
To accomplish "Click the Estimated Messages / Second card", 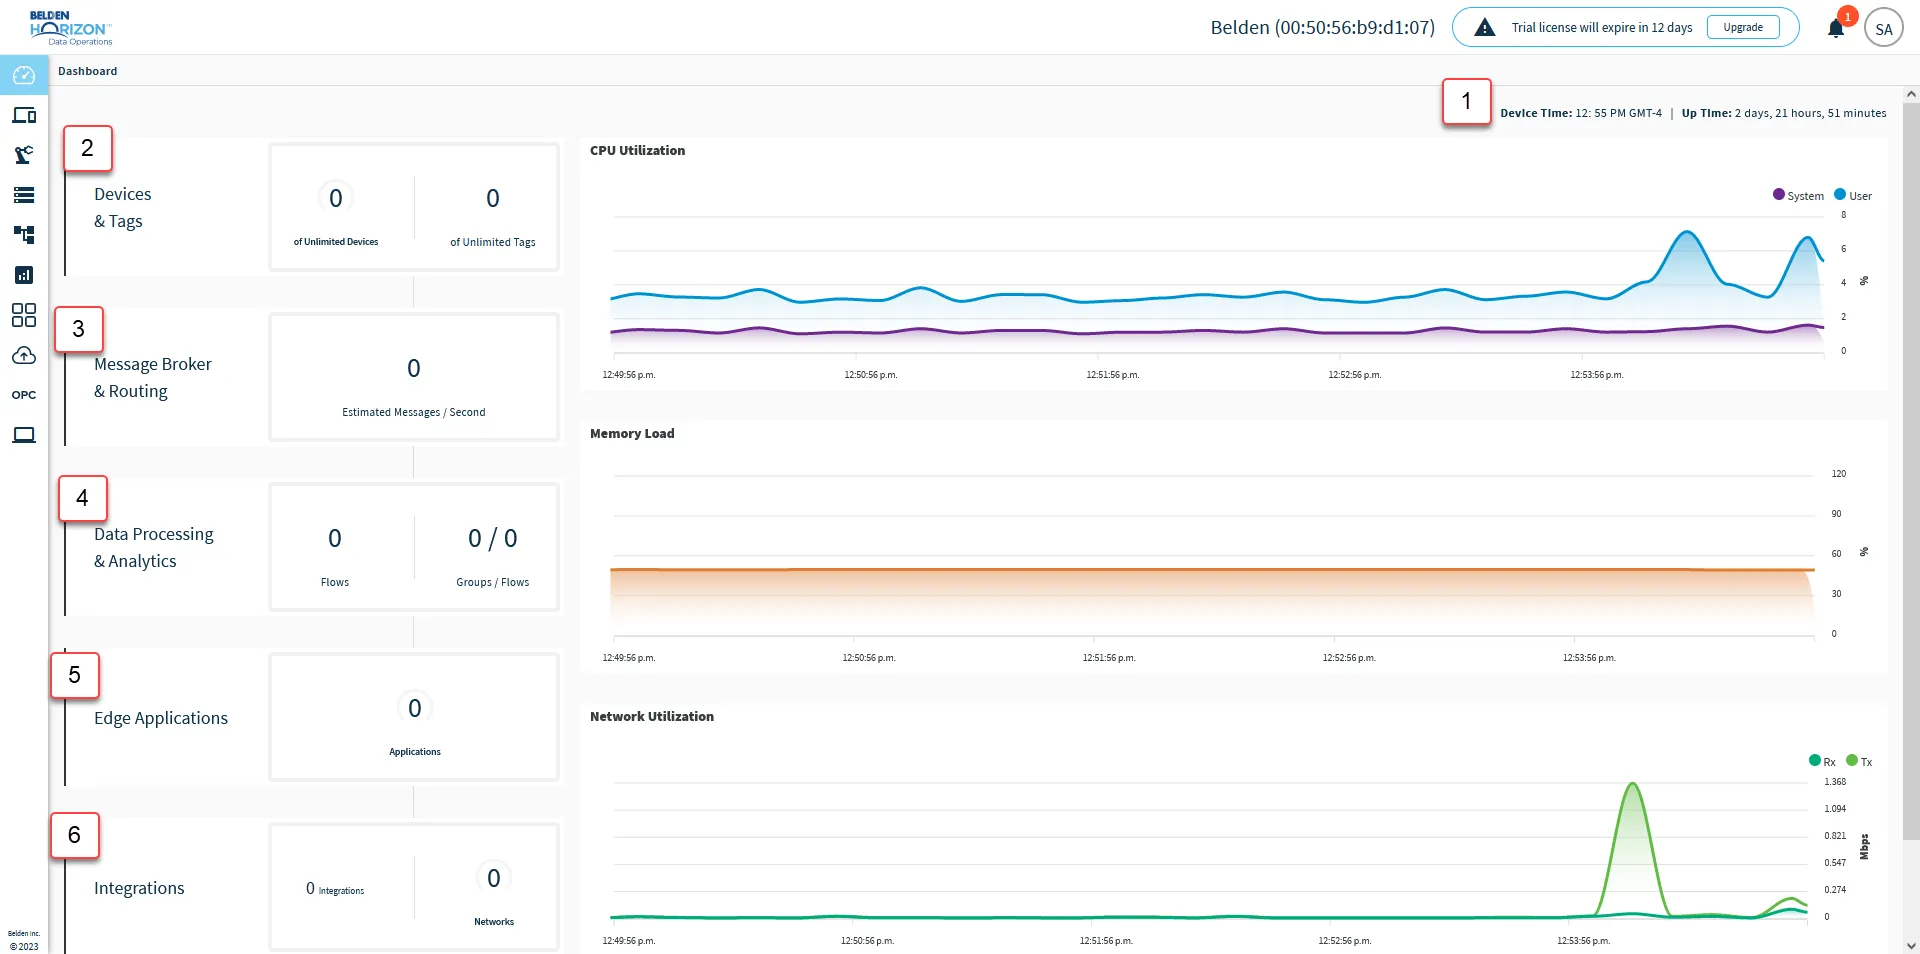I will point(414,377).
